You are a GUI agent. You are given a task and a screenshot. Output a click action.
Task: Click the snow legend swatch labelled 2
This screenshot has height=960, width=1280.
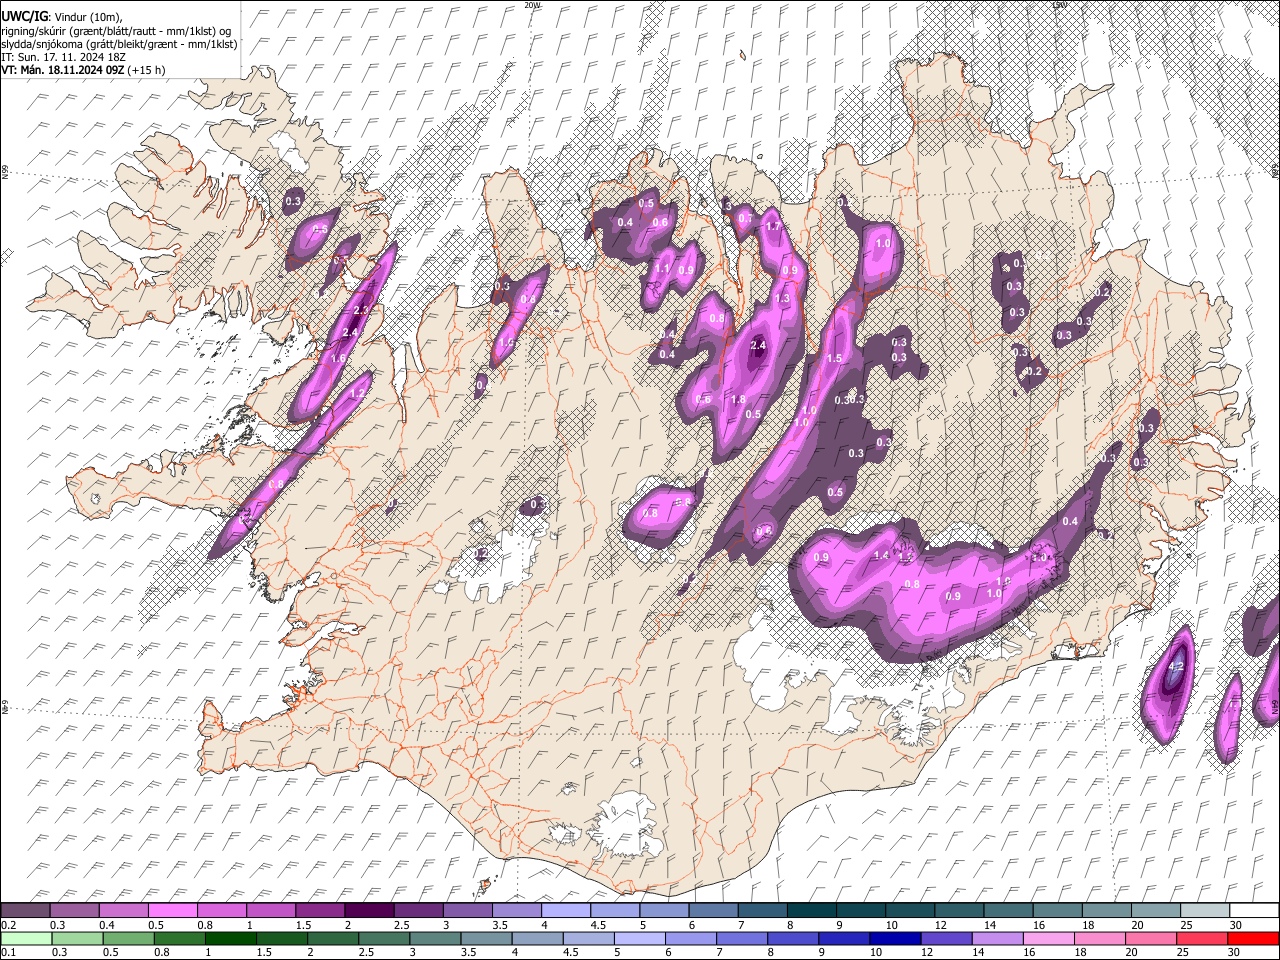point(369,911)
